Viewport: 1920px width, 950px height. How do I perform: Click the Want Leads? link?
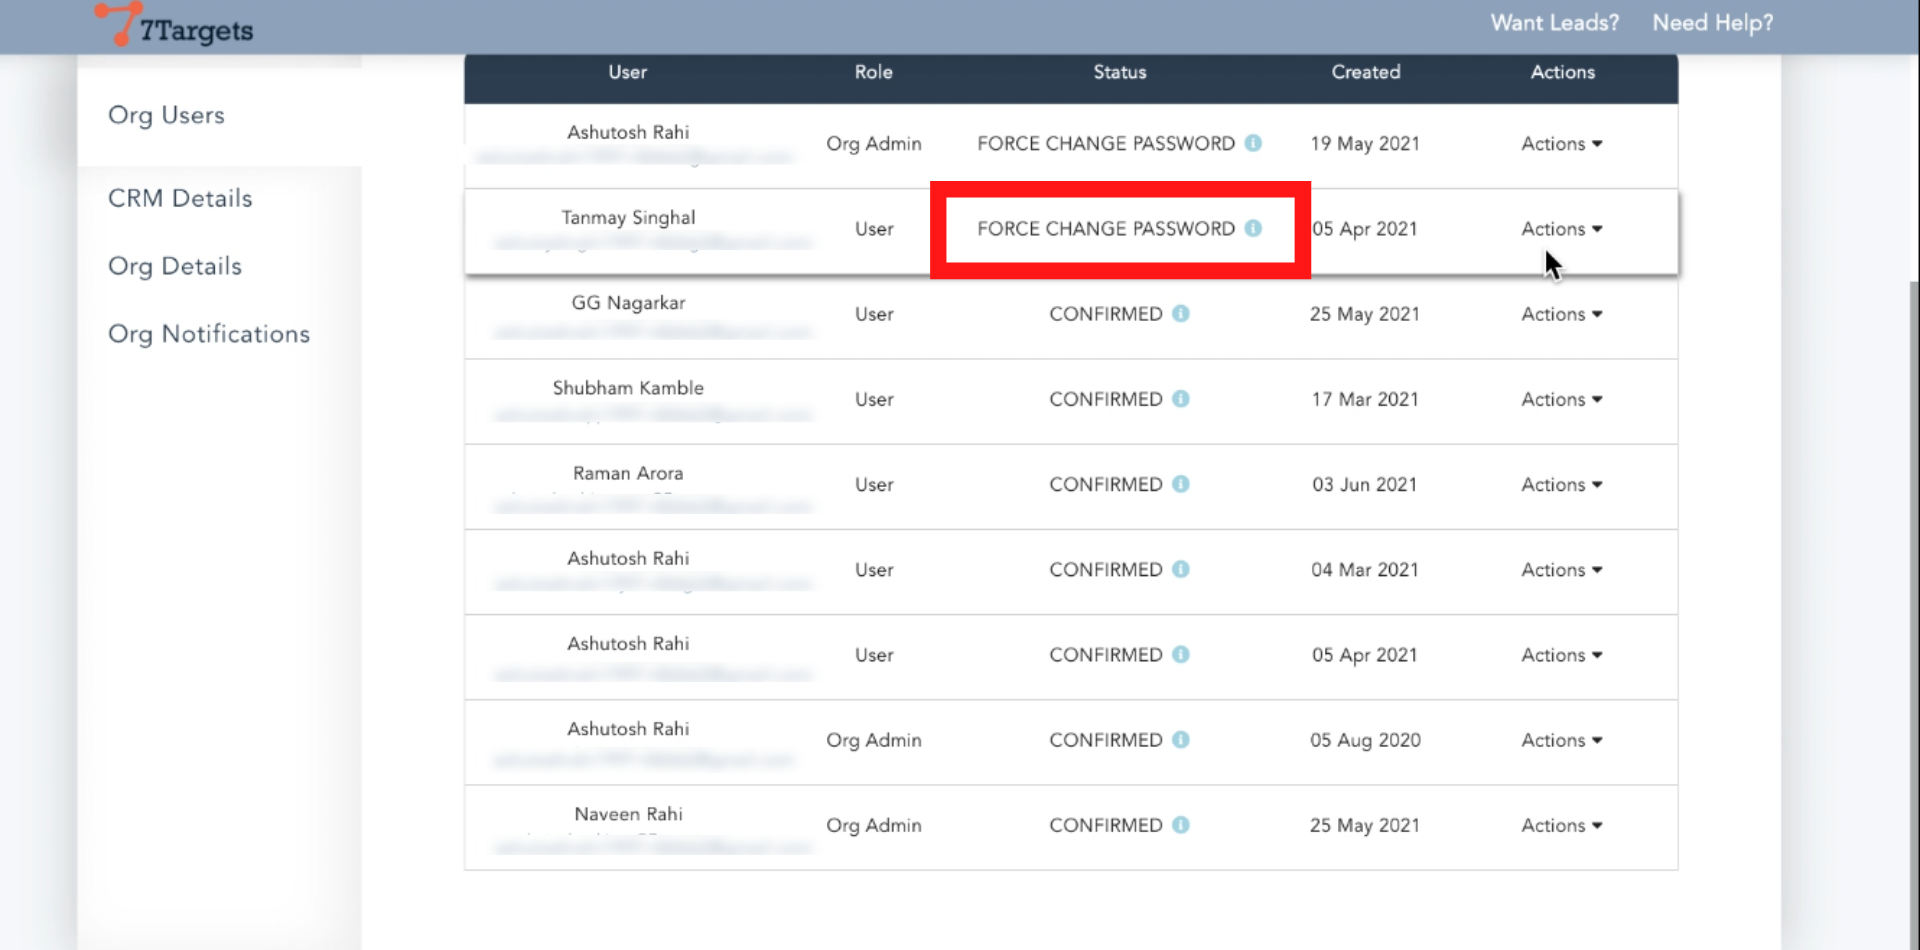pyautogui.click(x=1554, y=23)
